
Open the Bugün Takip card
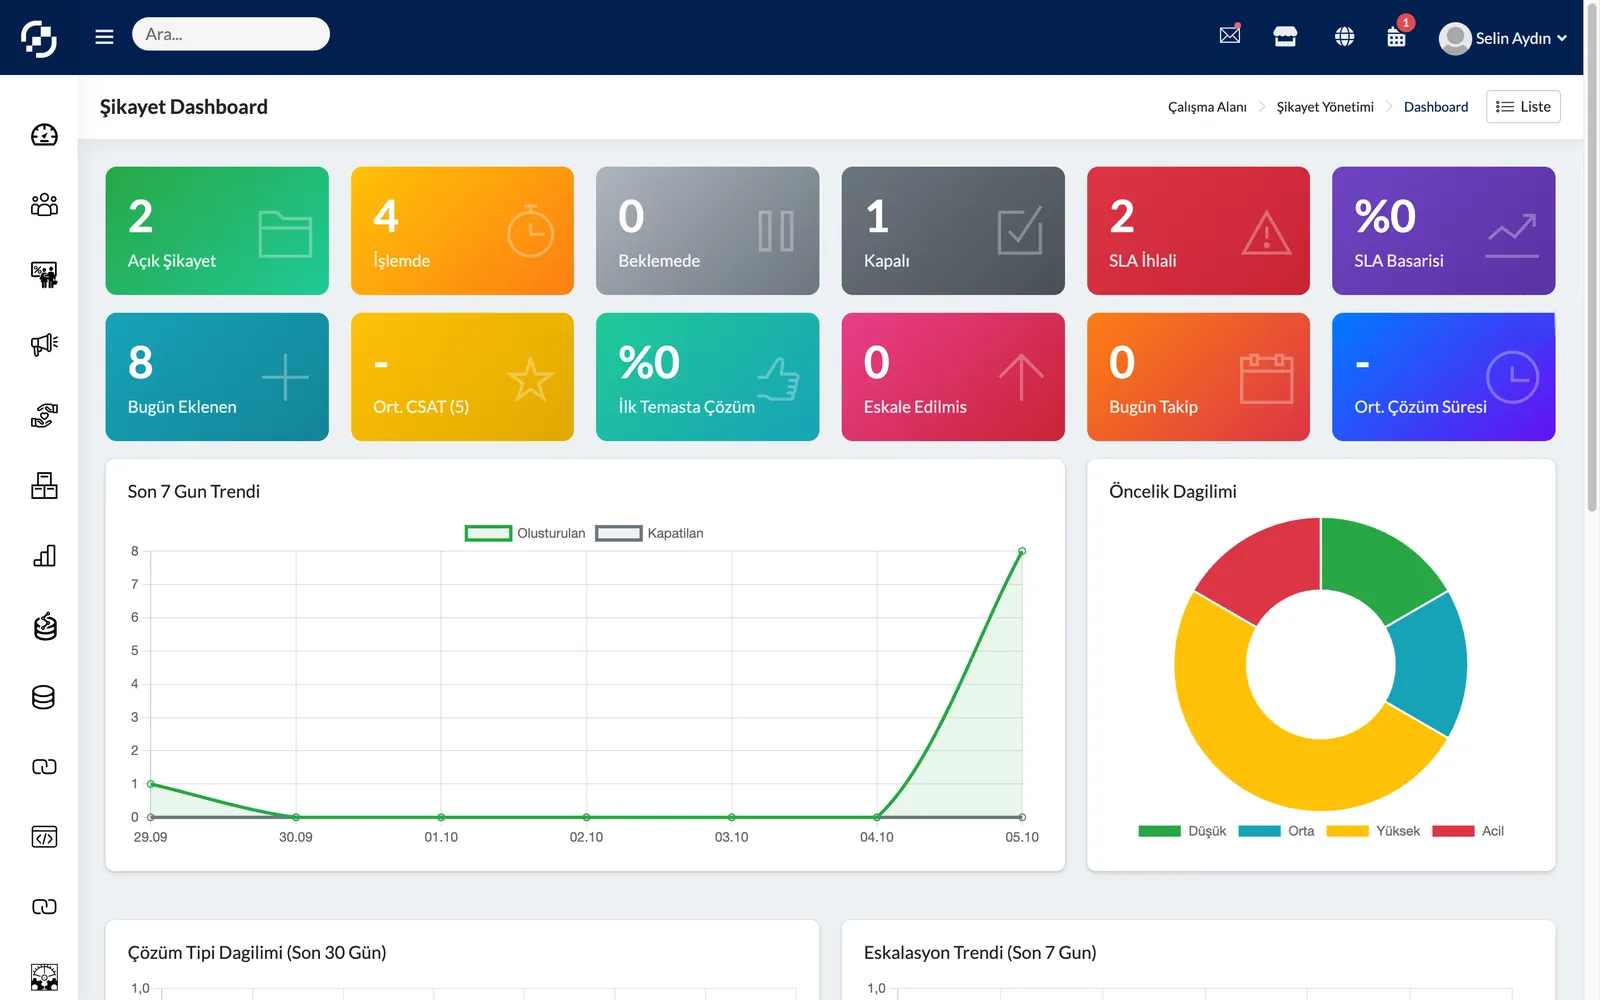tap(1198, 377)
